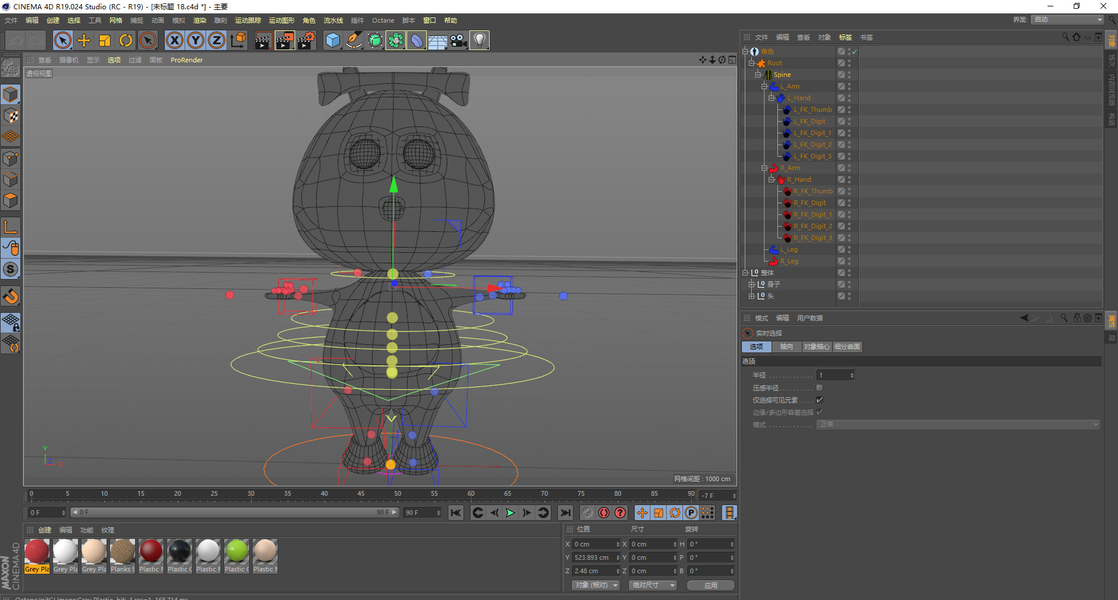Screen dimensions: 1118x600
Task: Render to Picture Viewer
Action: pos(284,41)
